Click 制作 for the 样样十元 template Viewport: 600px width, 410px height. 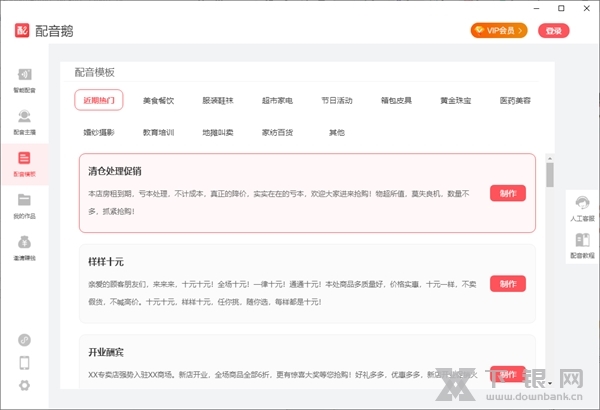508,284
